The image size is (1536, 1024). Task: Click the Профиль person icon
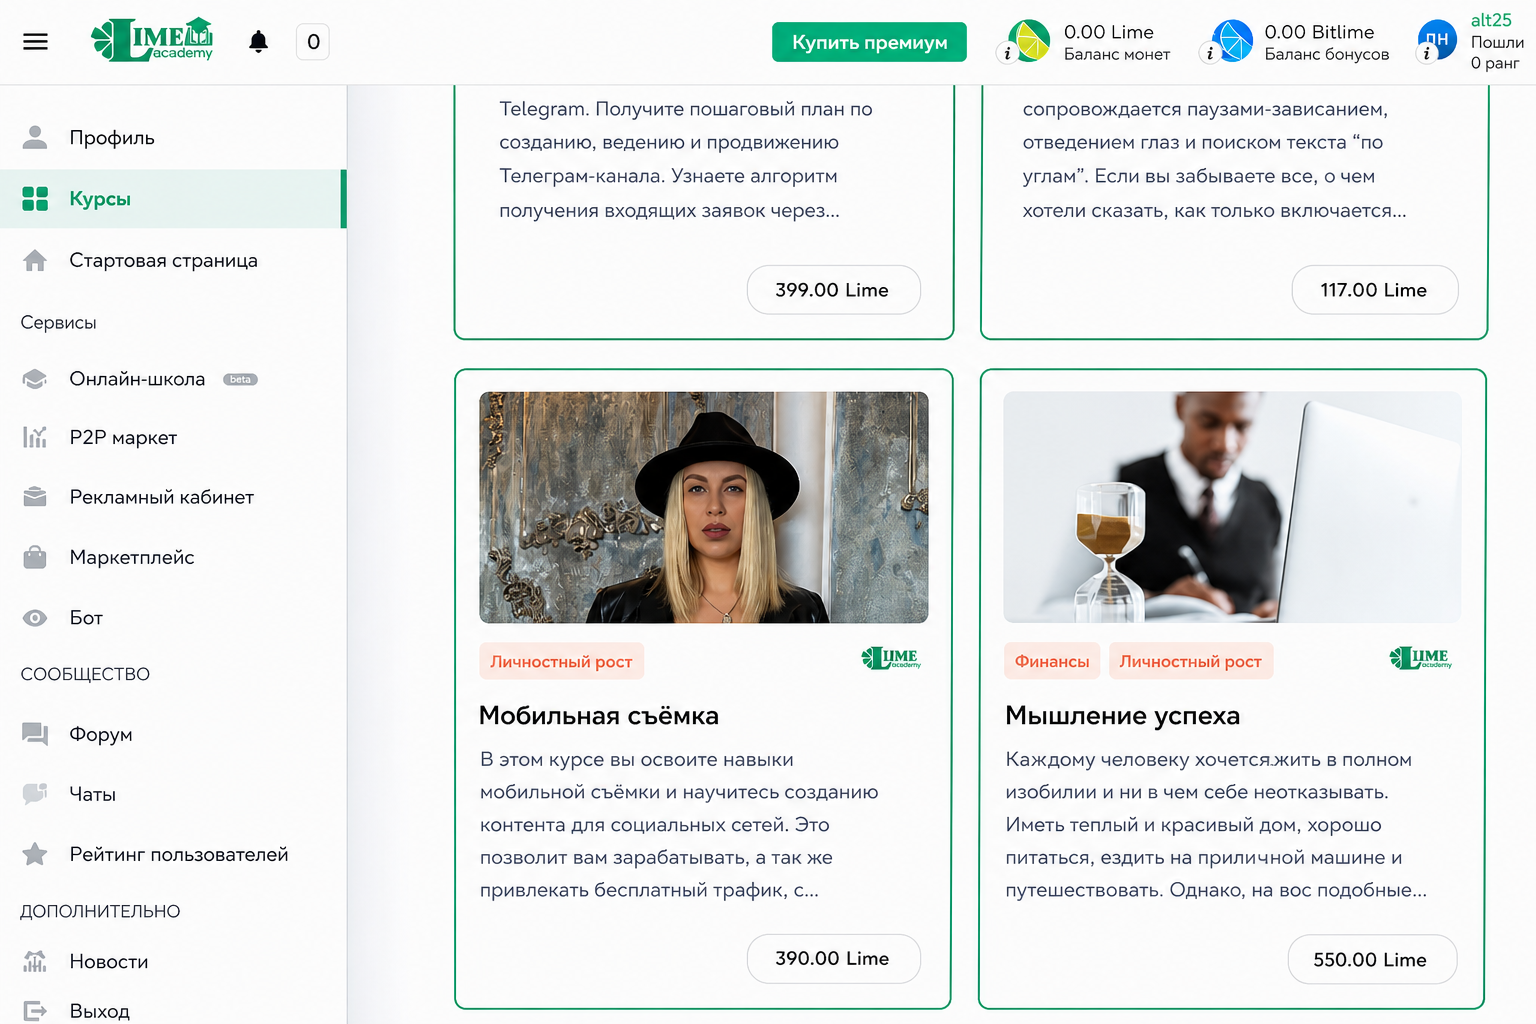pyautogui.click(x=35, y=138)
